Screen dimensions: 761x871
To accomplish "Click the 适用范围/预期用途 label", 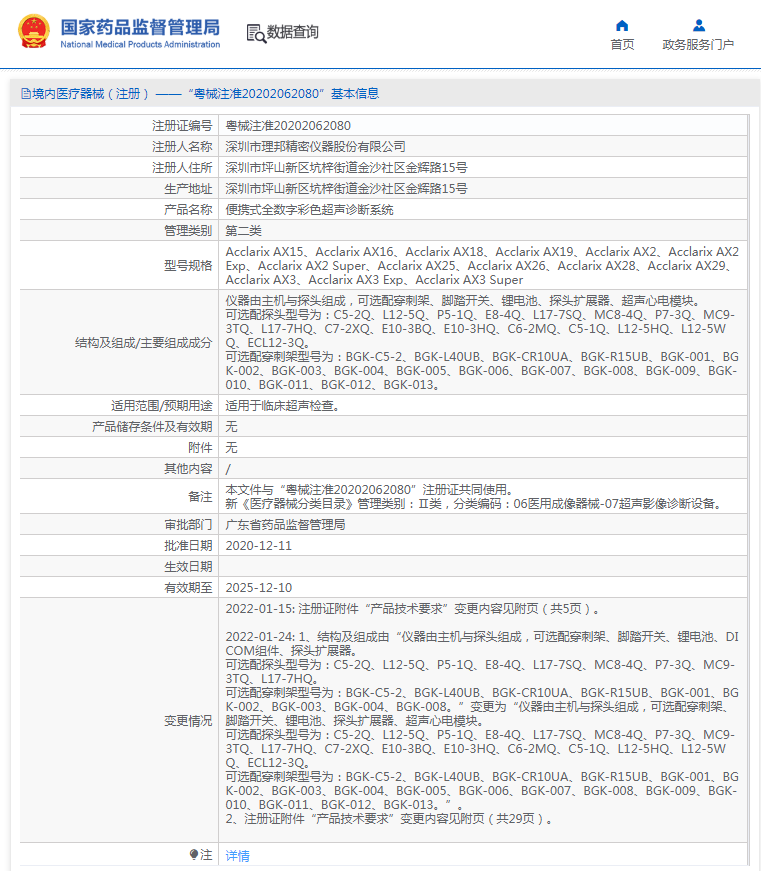I will coord(161,406).
